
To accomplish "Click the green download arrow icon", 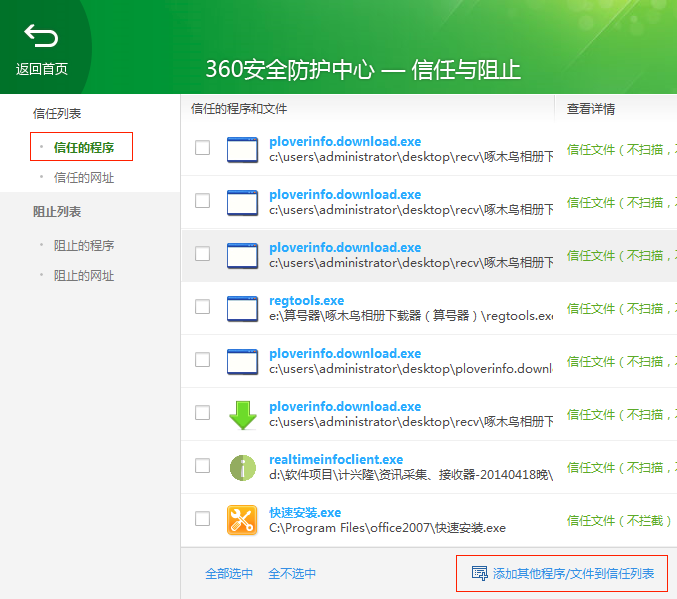I will click(x=242, y=414).
